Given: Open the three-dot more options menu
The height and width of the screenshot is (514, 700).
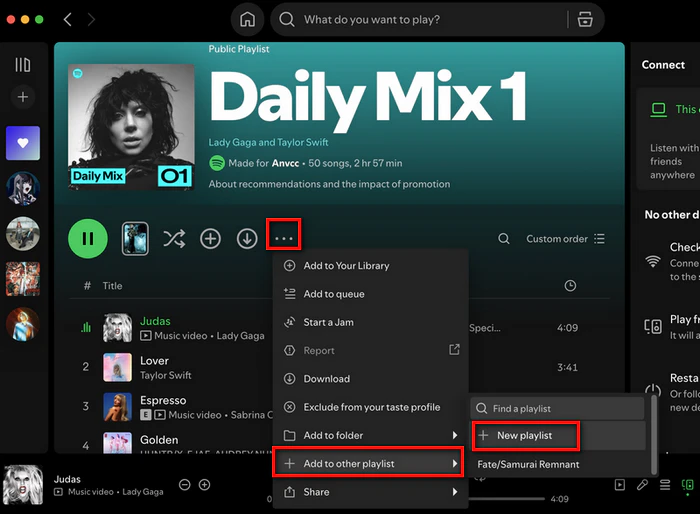Looking at the screenshot, I should coord(283,238).
